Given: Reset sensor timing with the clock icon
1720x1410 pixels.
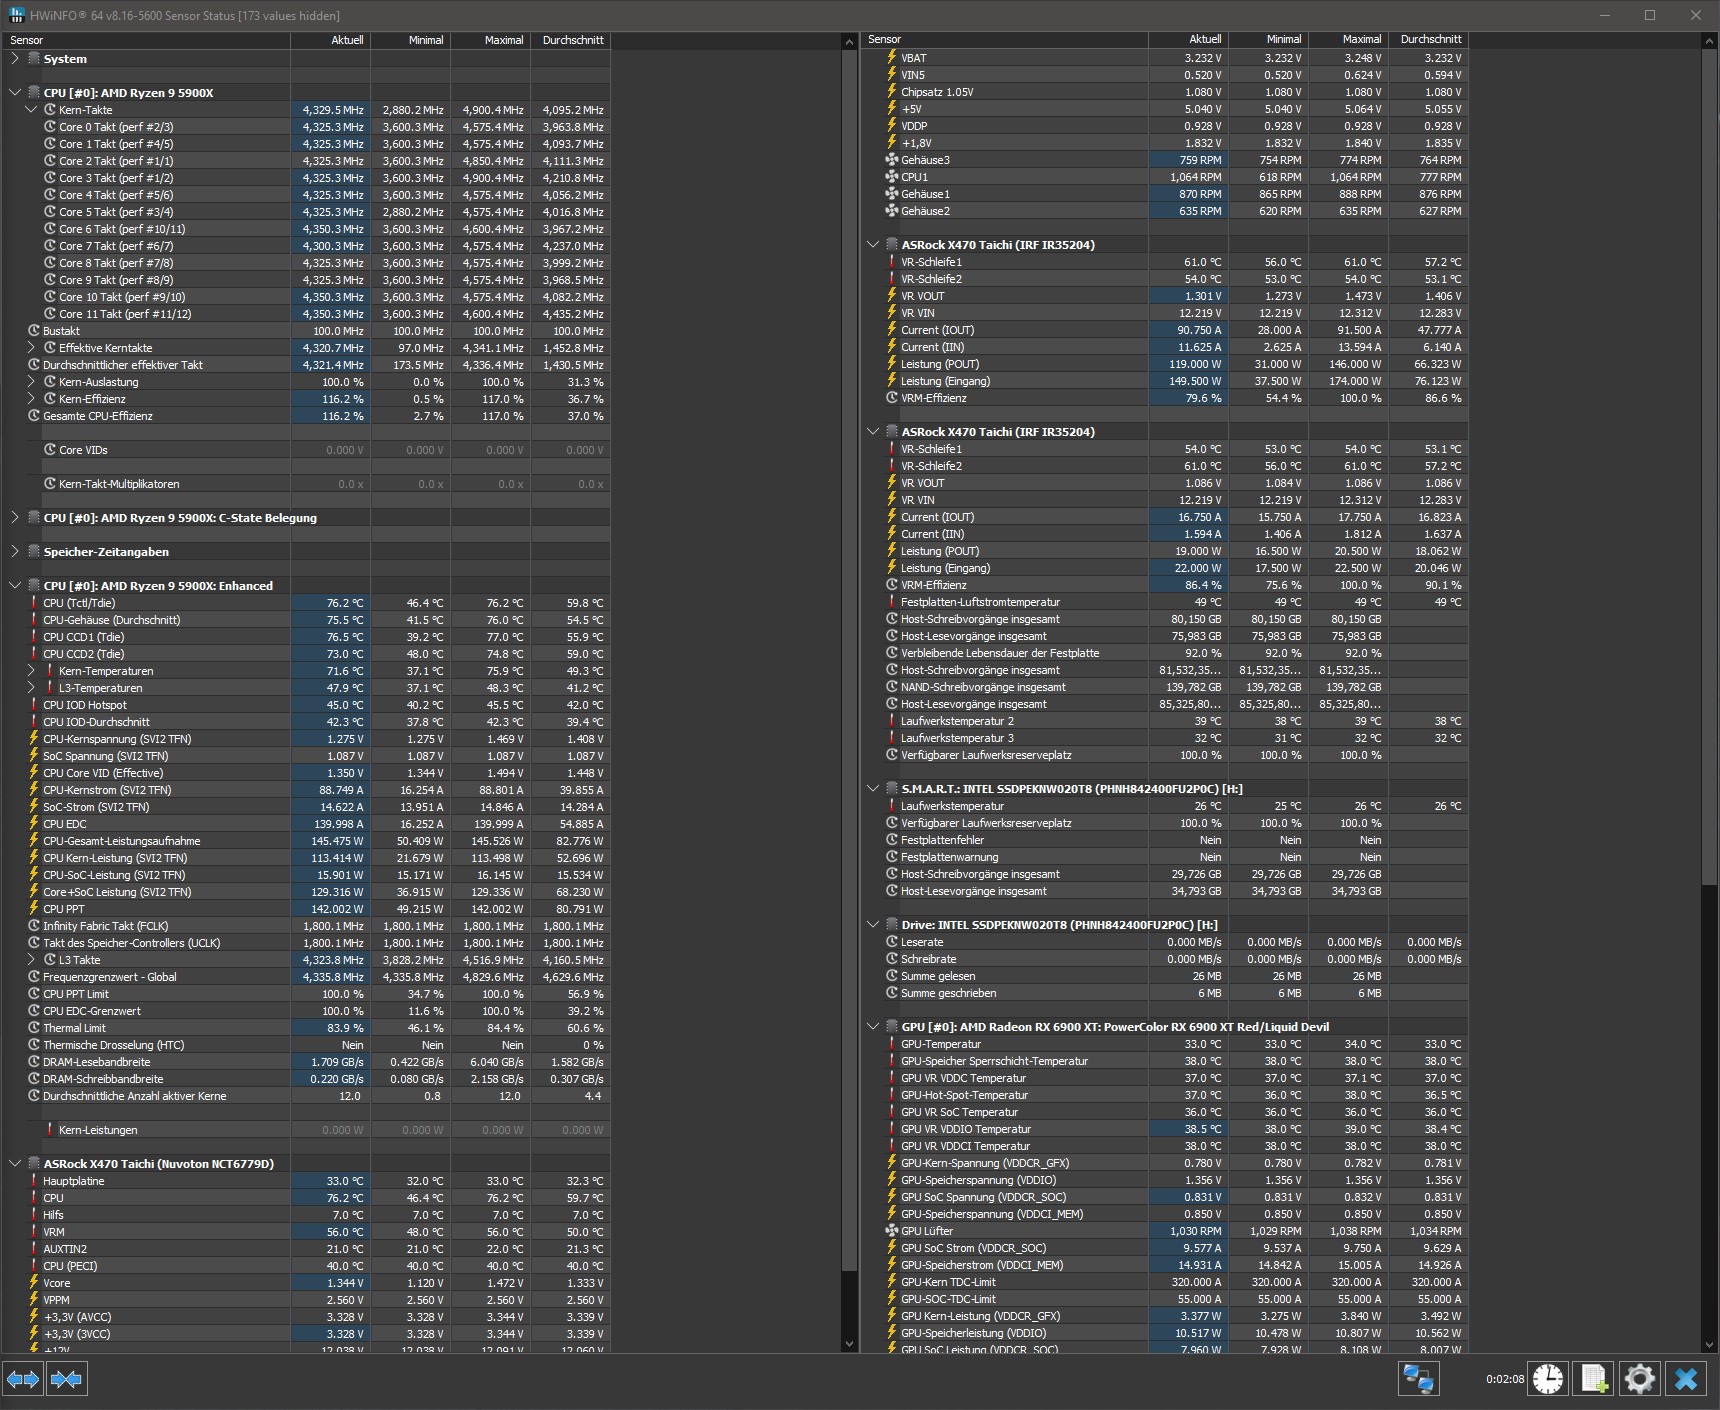Looking at the screenshot, I should pyautogui.click(x=1548, y=1379).
